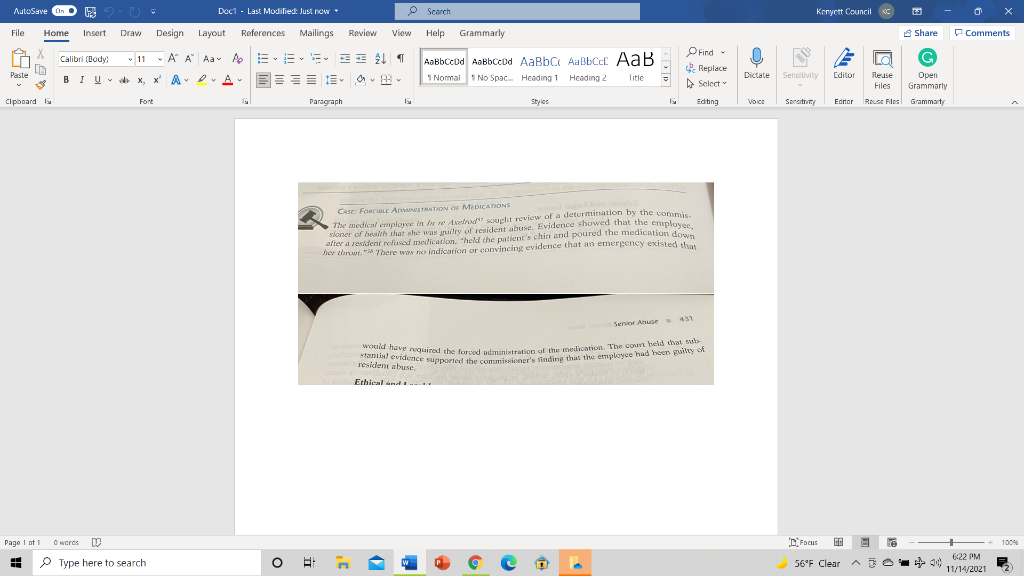Open the File menu
Screen dimensions: 1024x576
18,33
